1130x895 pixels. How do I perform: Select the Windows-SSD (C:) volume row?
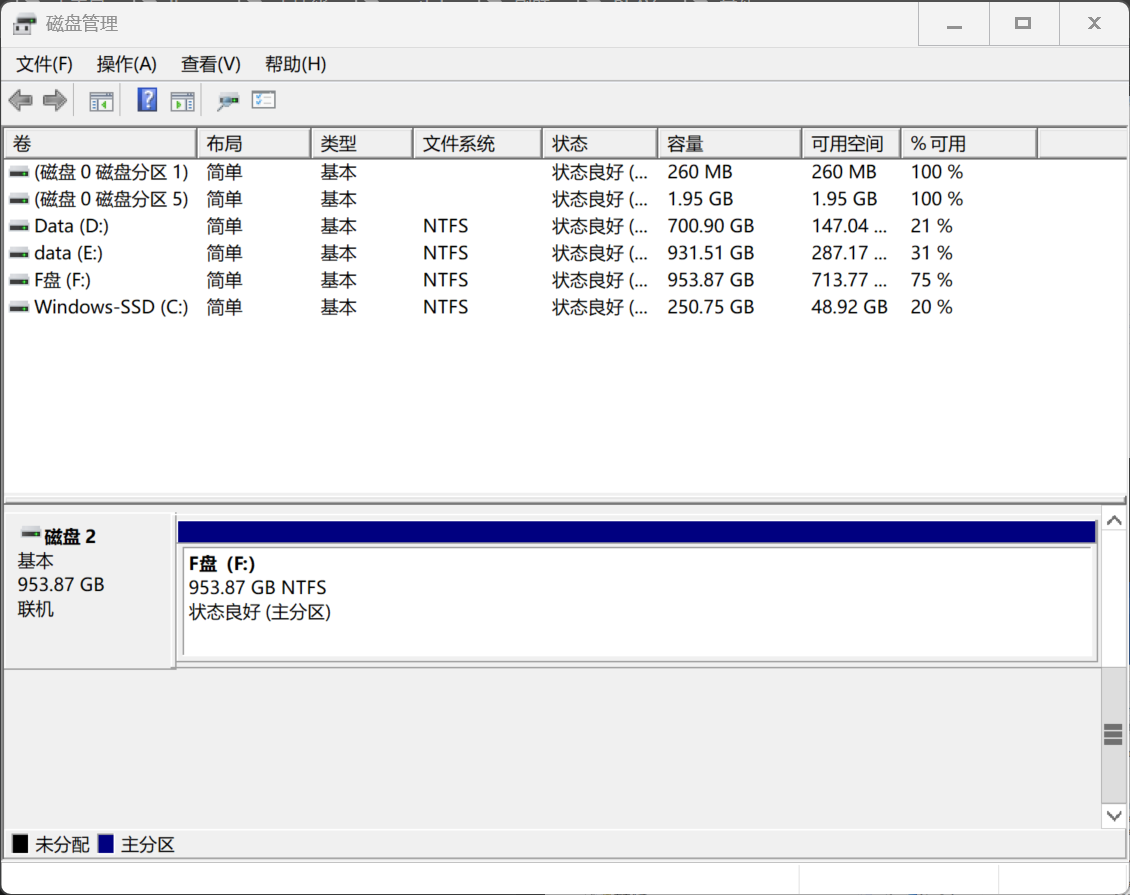[x=110, y=307]
